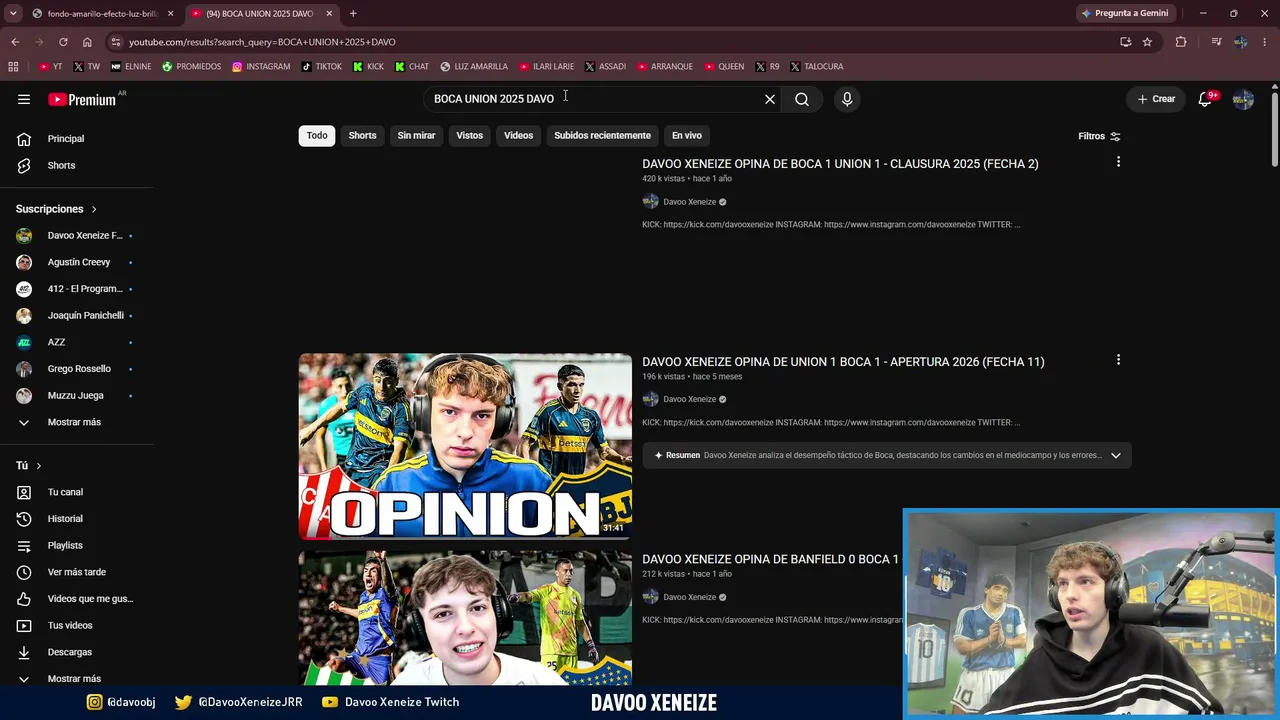Open the Davoo Xeneize channel under Clausura video
Screen dimensions: 1280x720
pos(689,202)
